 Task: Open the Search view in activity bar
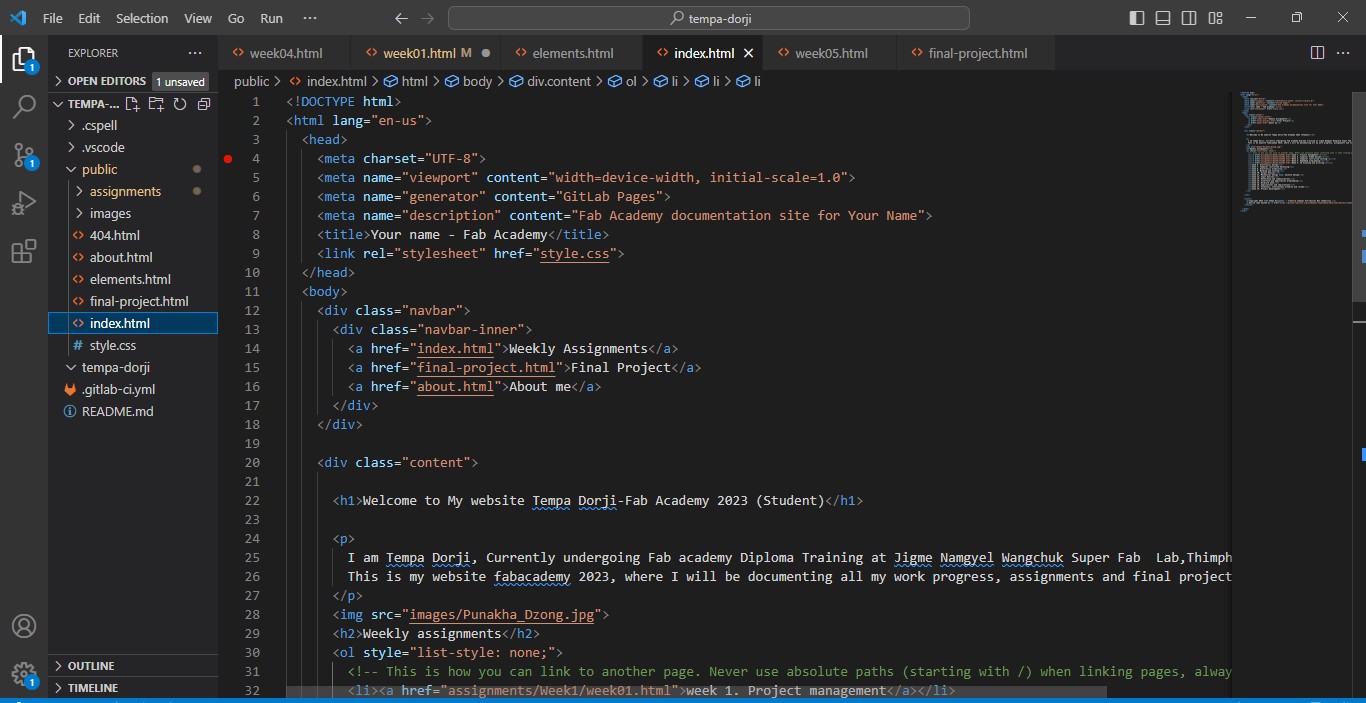click(24, 107)
